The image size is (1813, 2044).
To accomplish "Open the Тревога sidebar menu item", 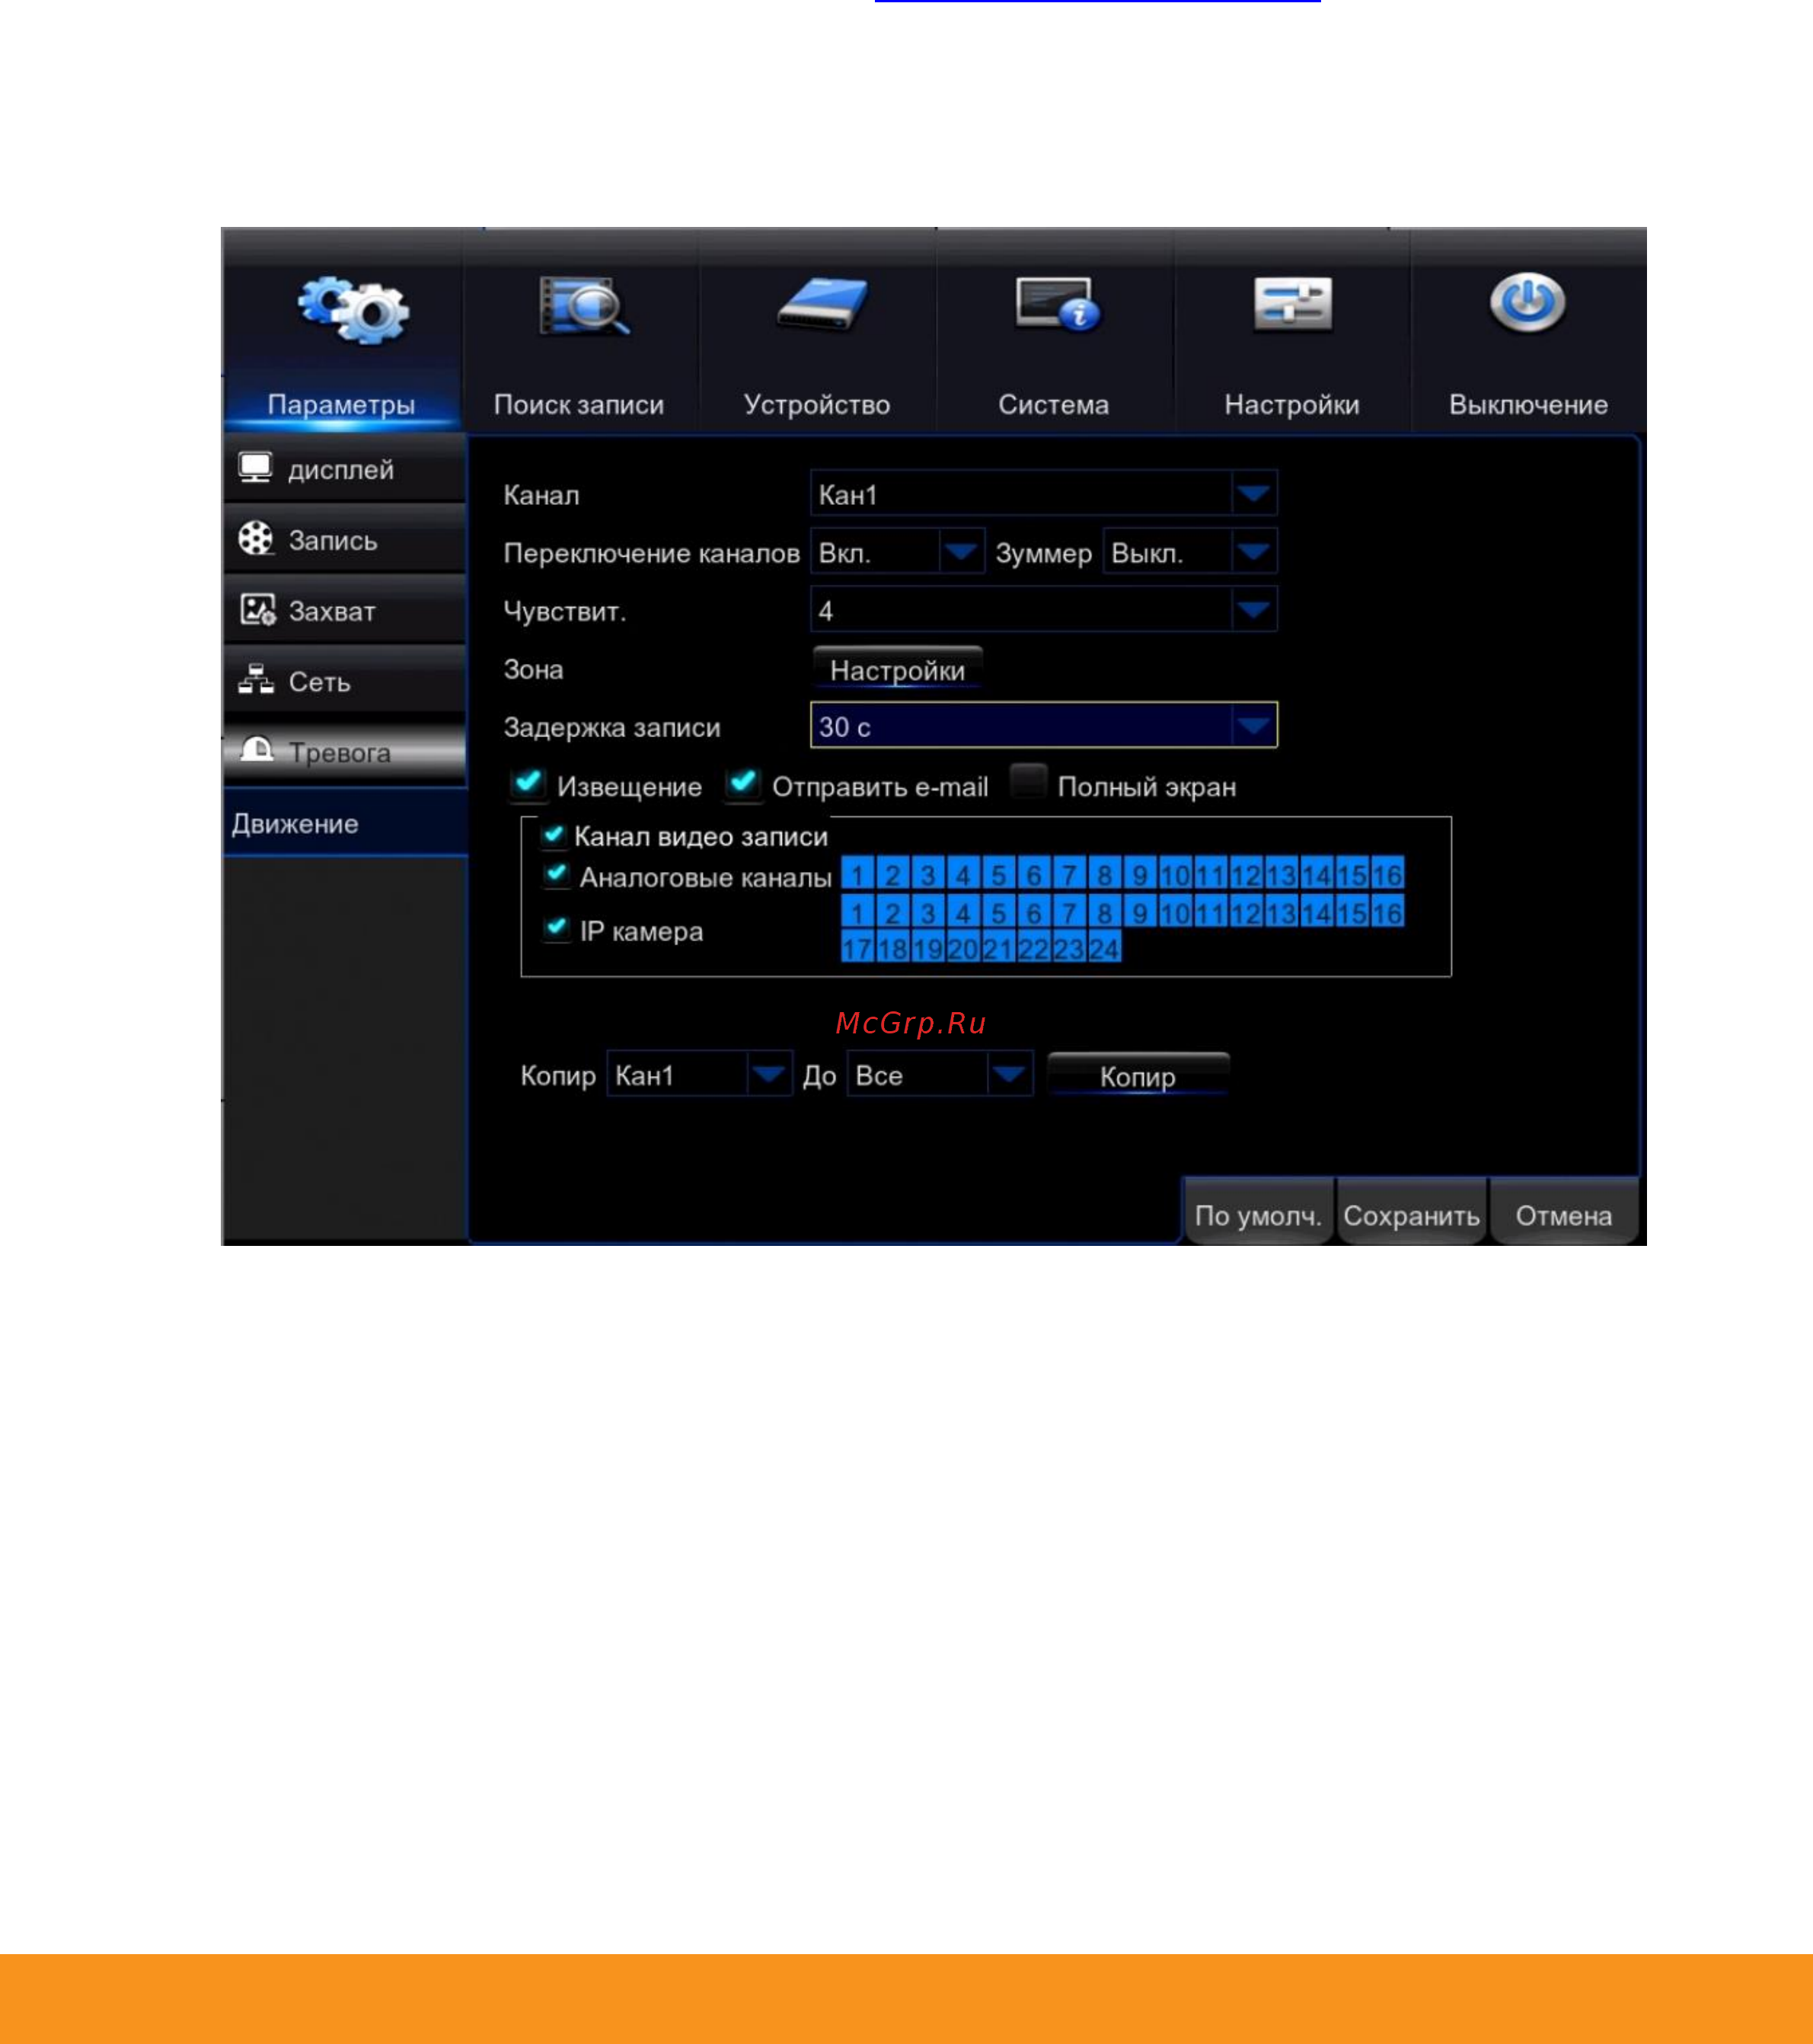I will click(x=344, y=751).
